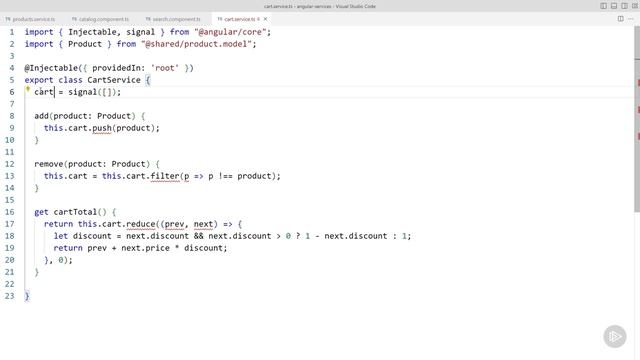Viewport: 640px width, 360px height.
Task: Click the "CartService" class name
Action: tap(114, 80)
